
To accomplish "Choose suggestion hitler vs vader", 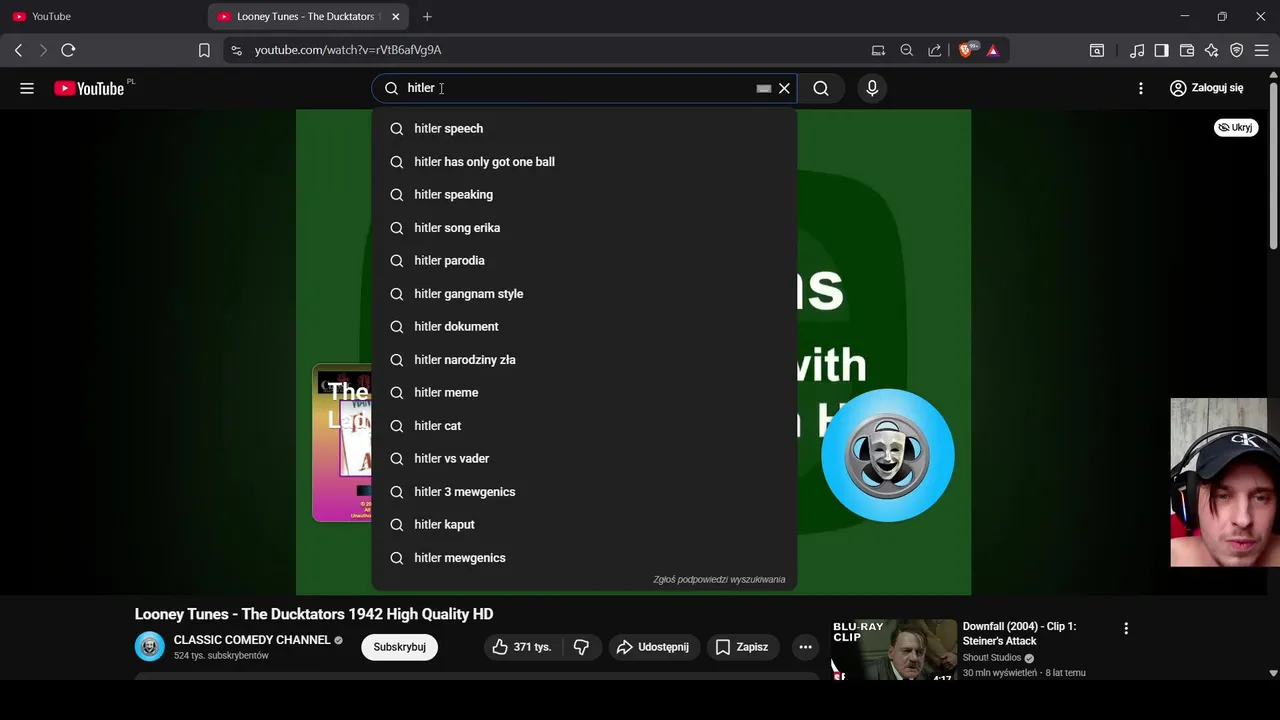I will tap(584, 458).
